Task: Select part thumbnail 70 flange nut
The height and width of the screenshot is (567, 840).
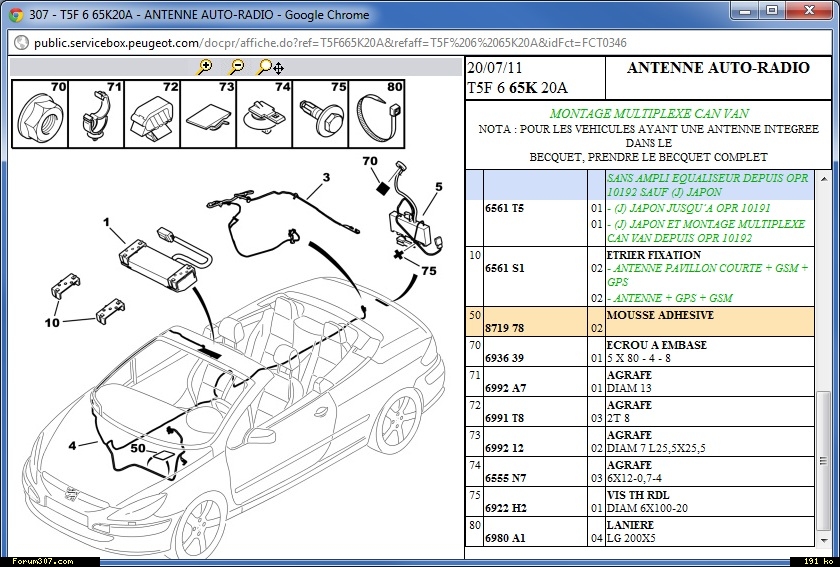Action: pyautogui.click(x=40, y=114)
